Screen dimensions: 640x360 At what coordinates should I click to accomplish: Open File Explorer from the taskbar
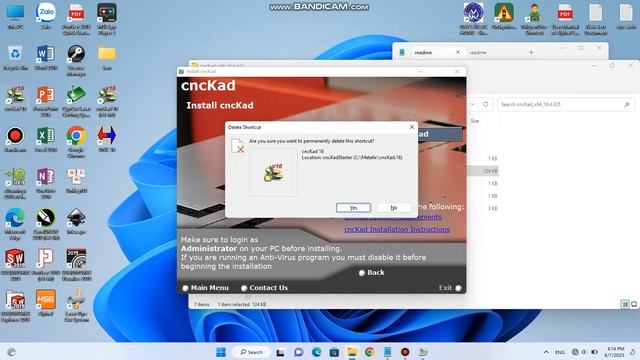pyautogui.click(x=352, y=352)
